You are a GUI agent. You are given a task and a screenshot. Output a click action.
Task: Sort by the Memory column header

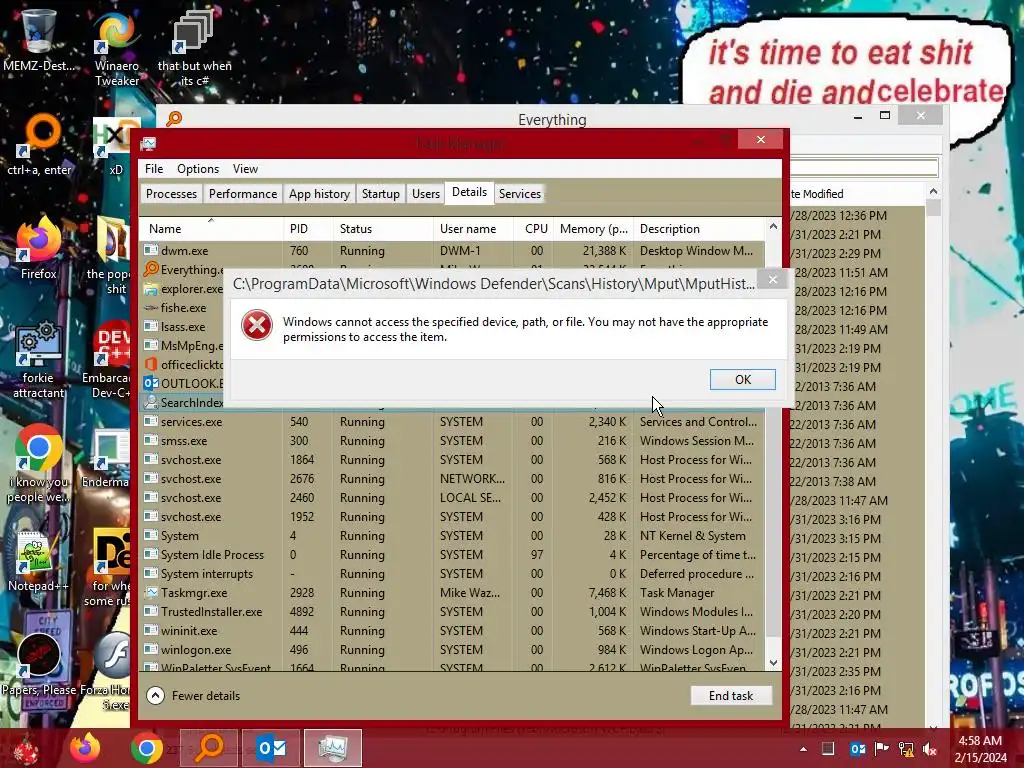[x=593, y=229]
